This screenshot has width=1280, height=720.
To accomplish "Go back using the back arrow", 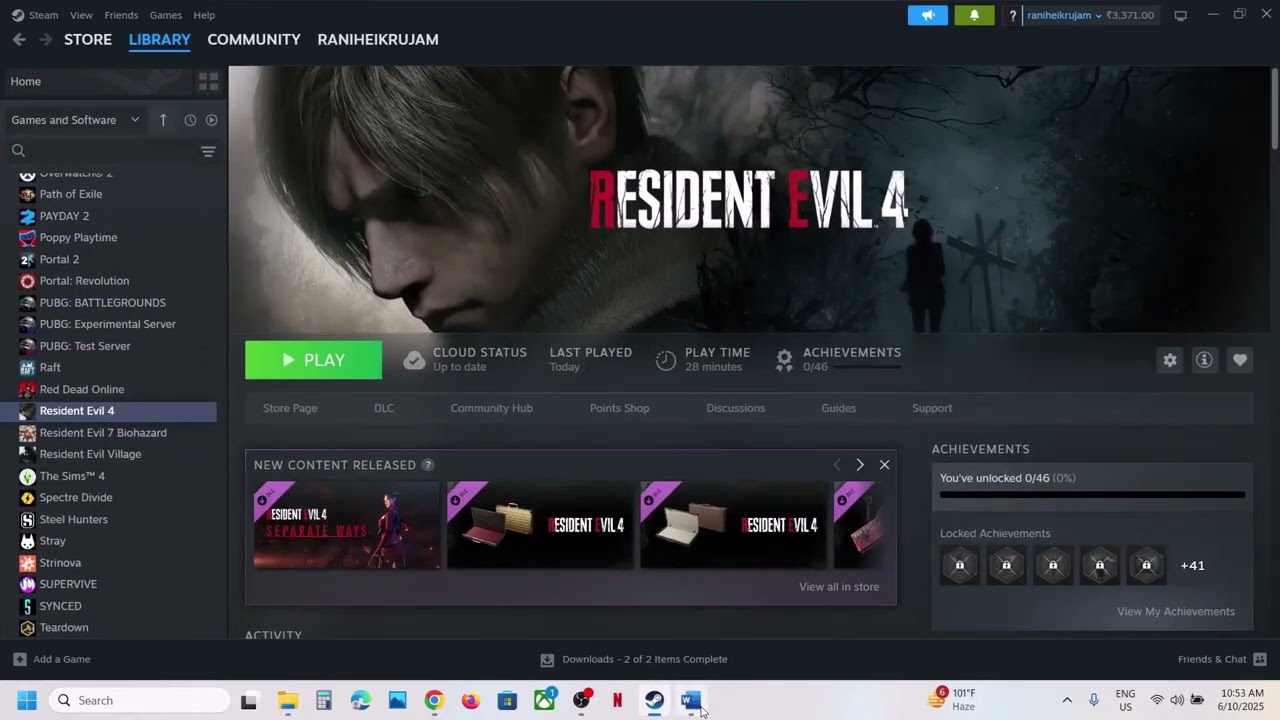I will click(x=19, y=39).
